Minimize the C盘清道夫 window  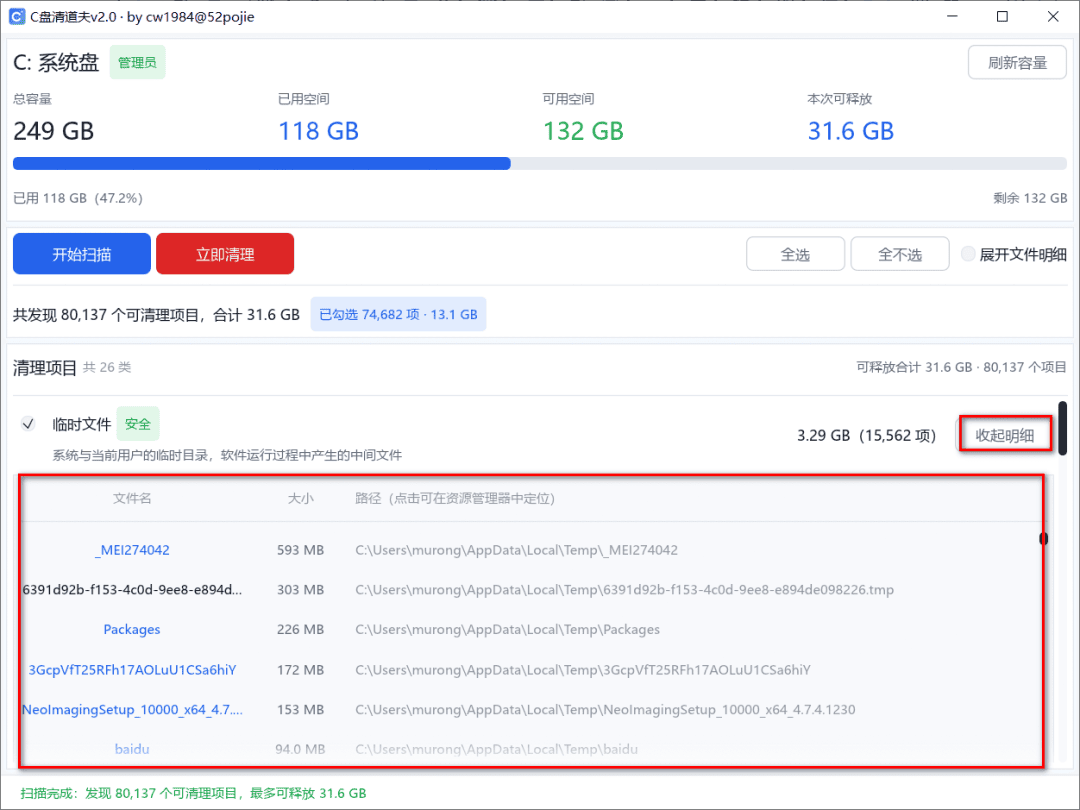click(x=952, y=17)
